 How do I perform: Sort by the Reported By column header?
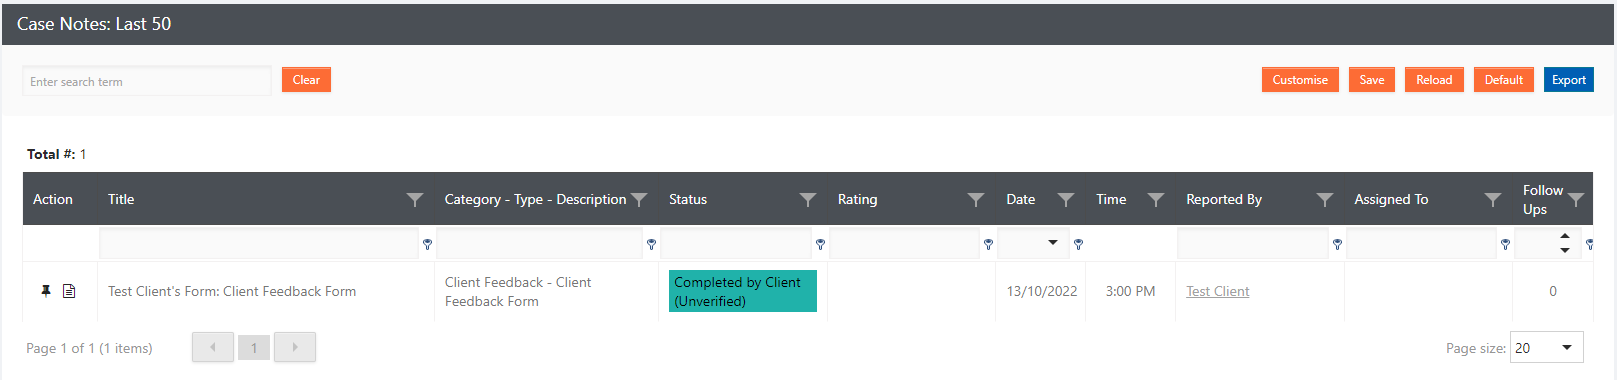pos(1224,199)
